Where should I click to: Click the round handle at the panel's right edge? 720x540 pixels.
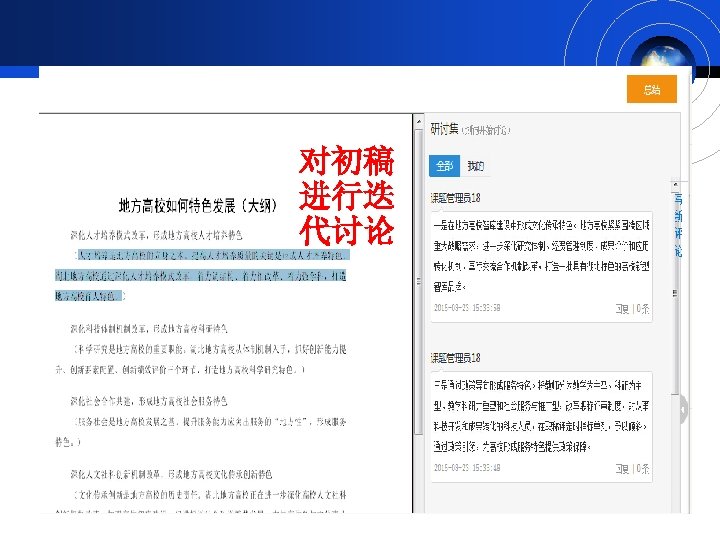coord(684,408)
